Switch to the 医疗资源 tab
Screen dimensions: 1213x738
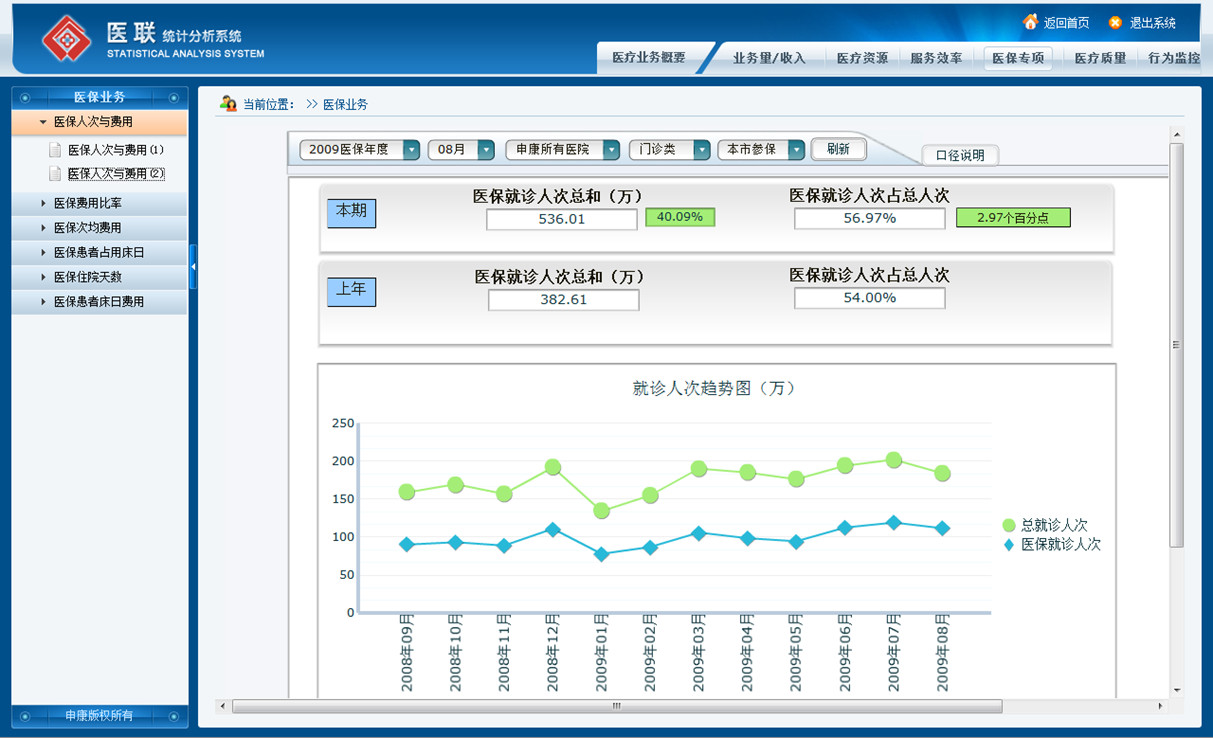tap(862, 58)
